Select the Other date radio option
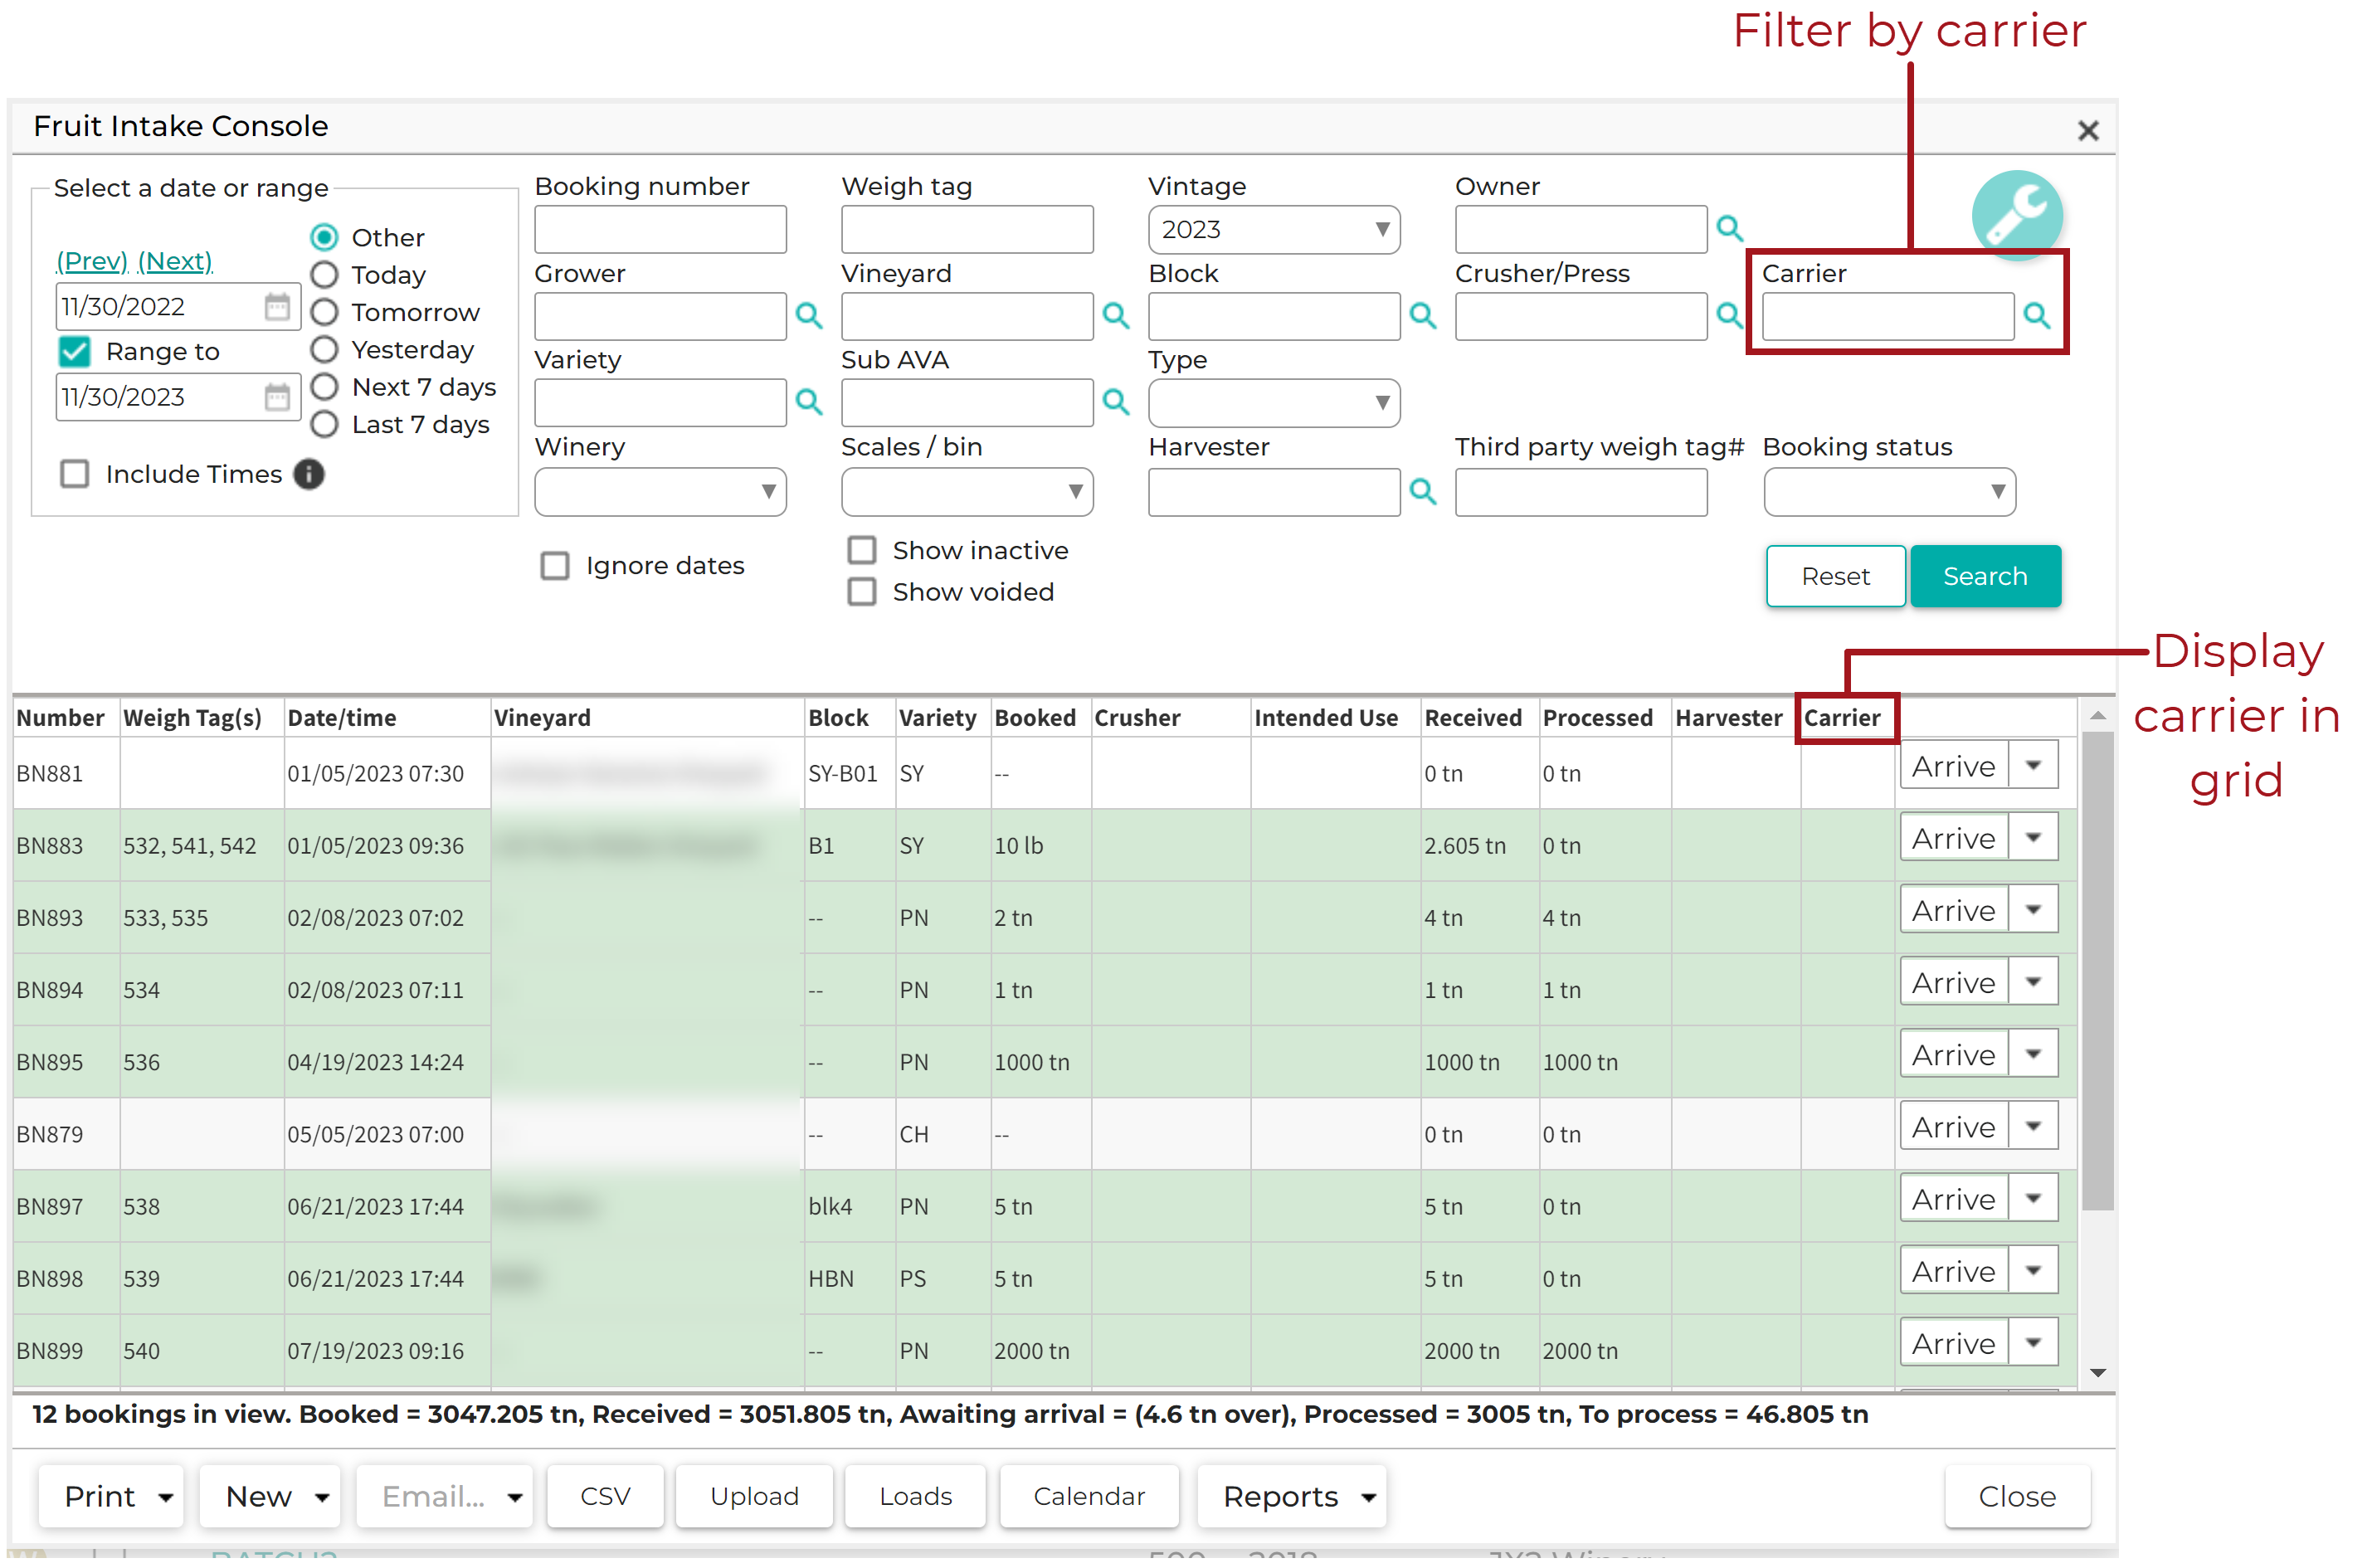 tap(326, 239)
